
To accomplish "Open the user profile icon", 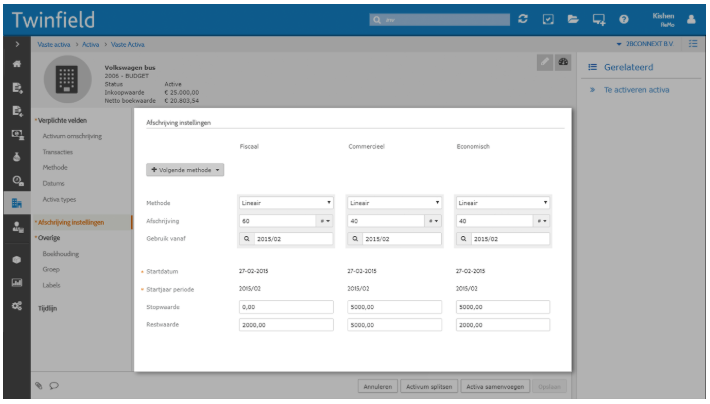I will click(x=690, y=19).
